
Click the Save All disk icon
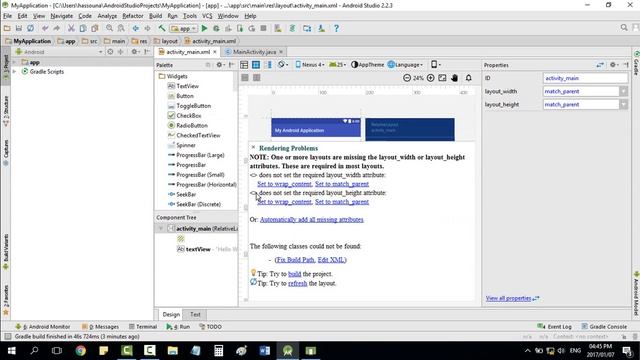point(19,28)
